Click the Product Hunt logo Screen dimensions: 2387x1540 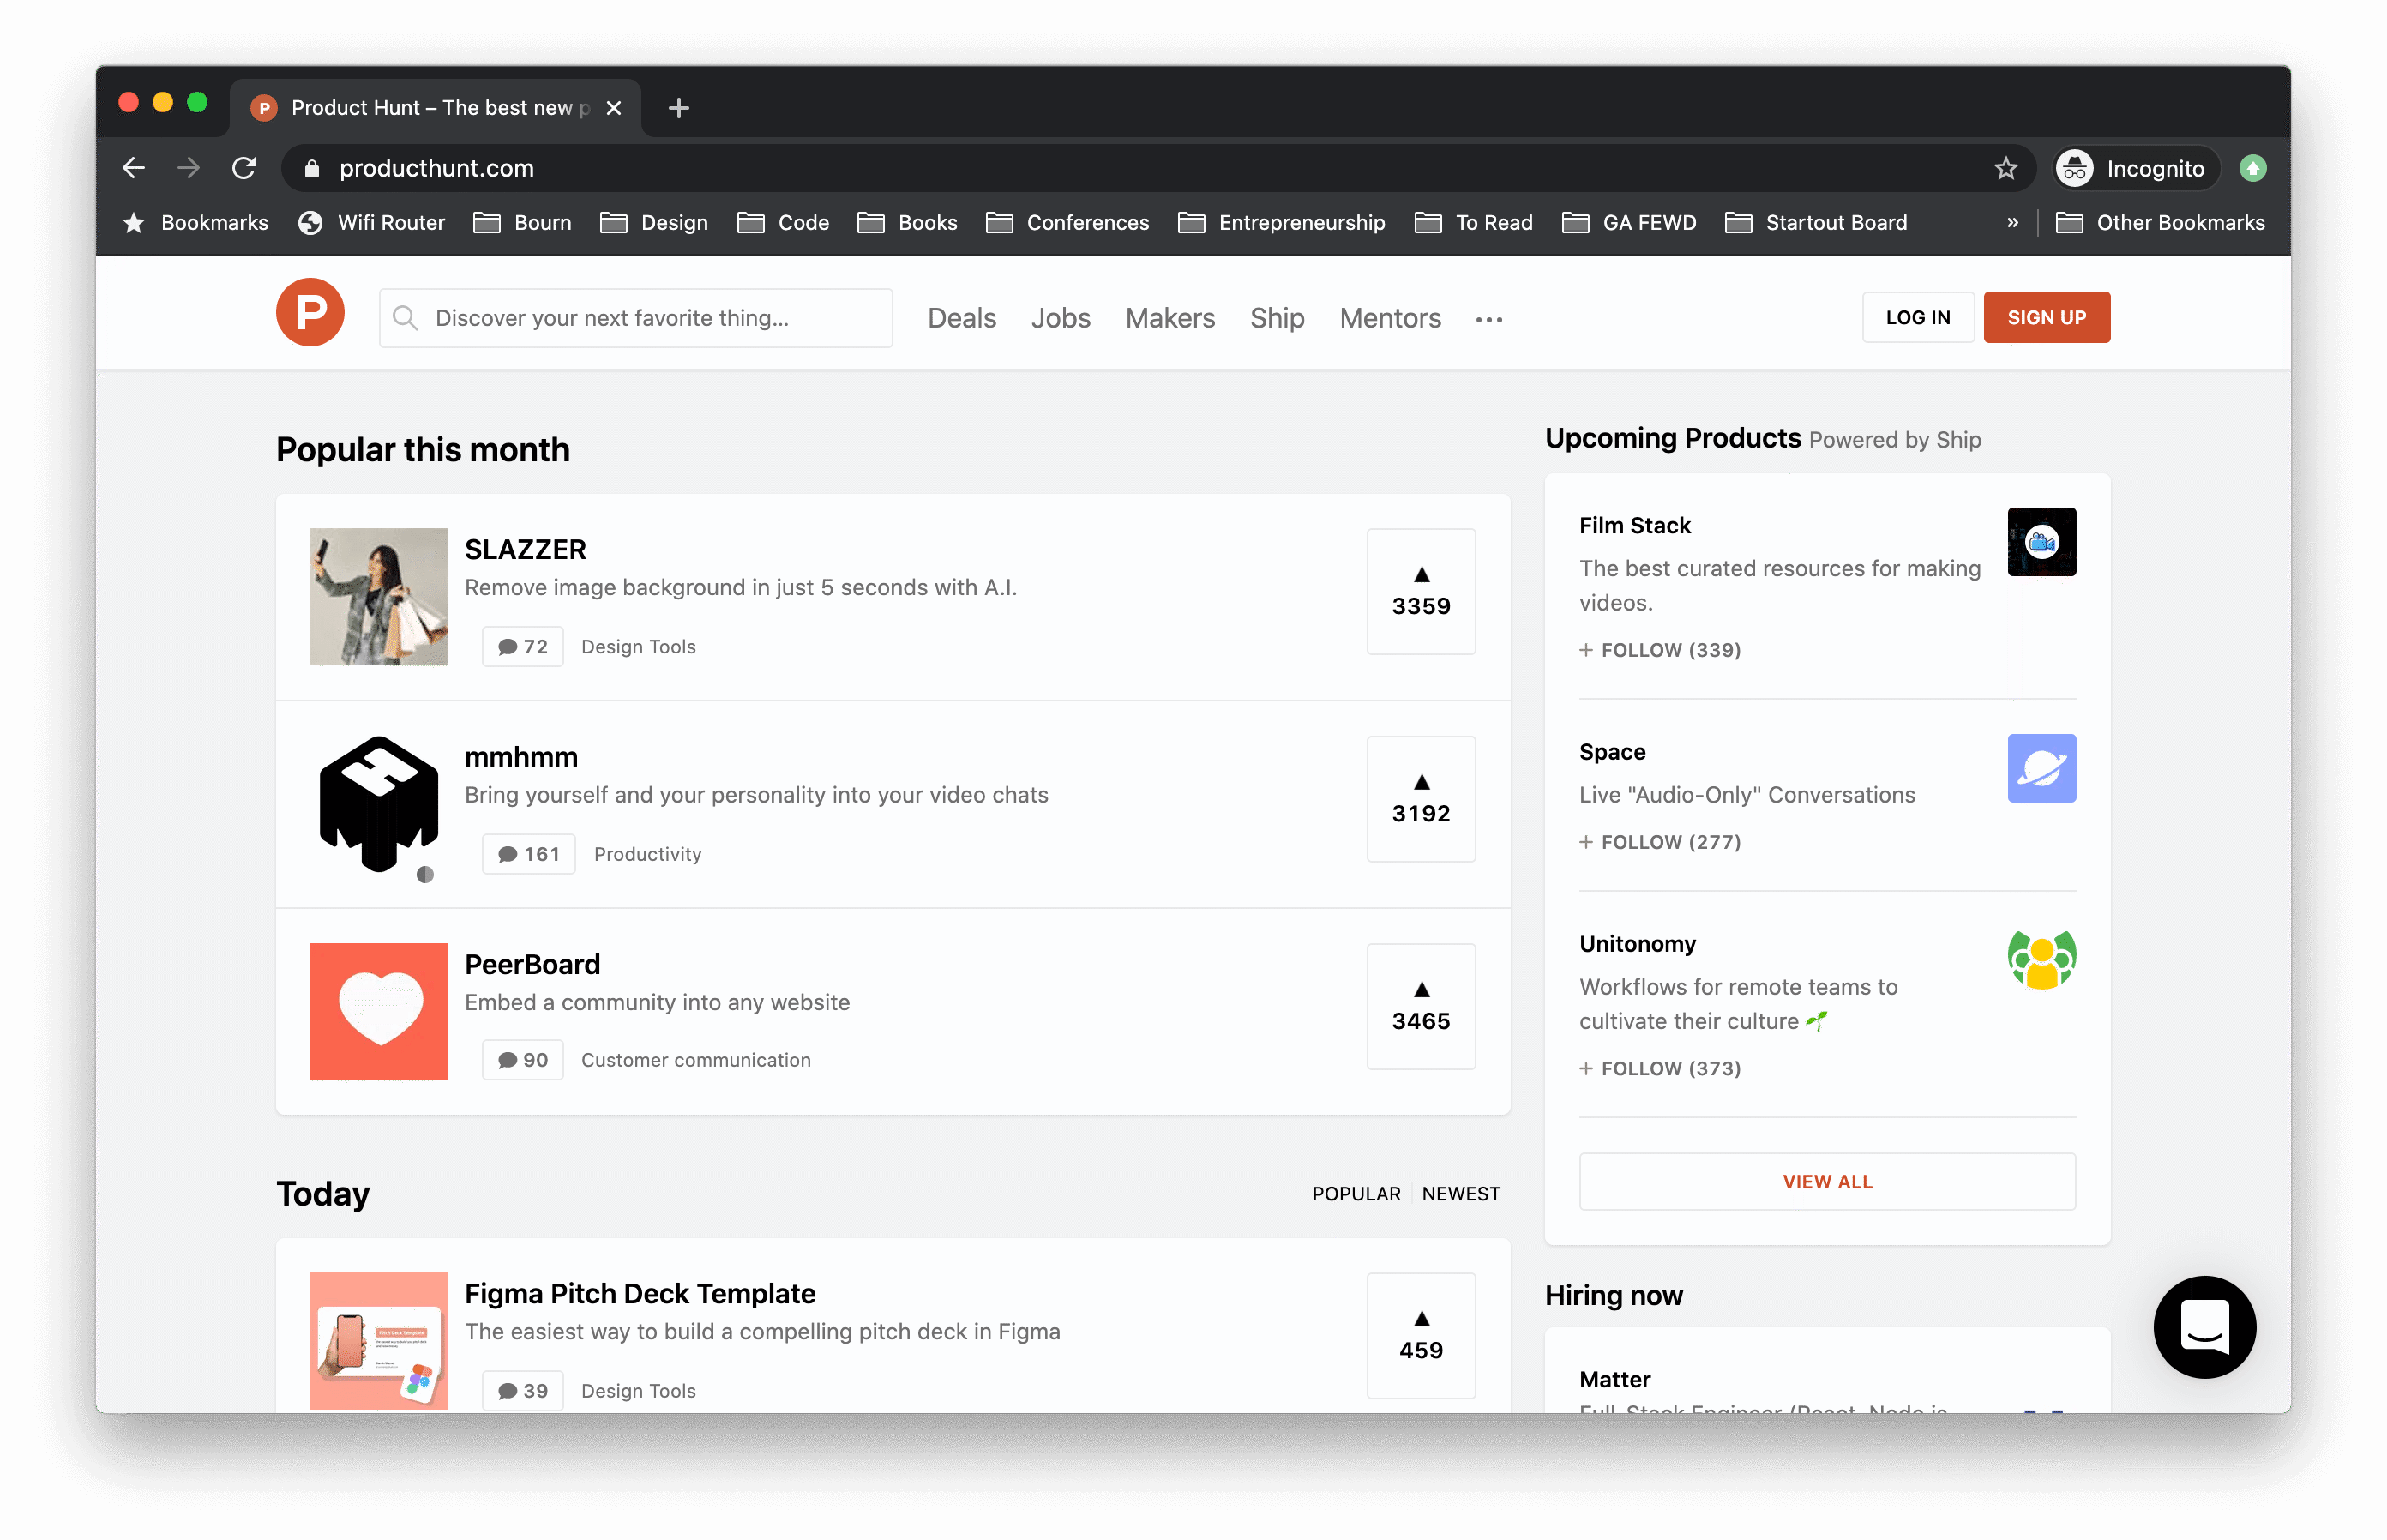tap(310, 313)
